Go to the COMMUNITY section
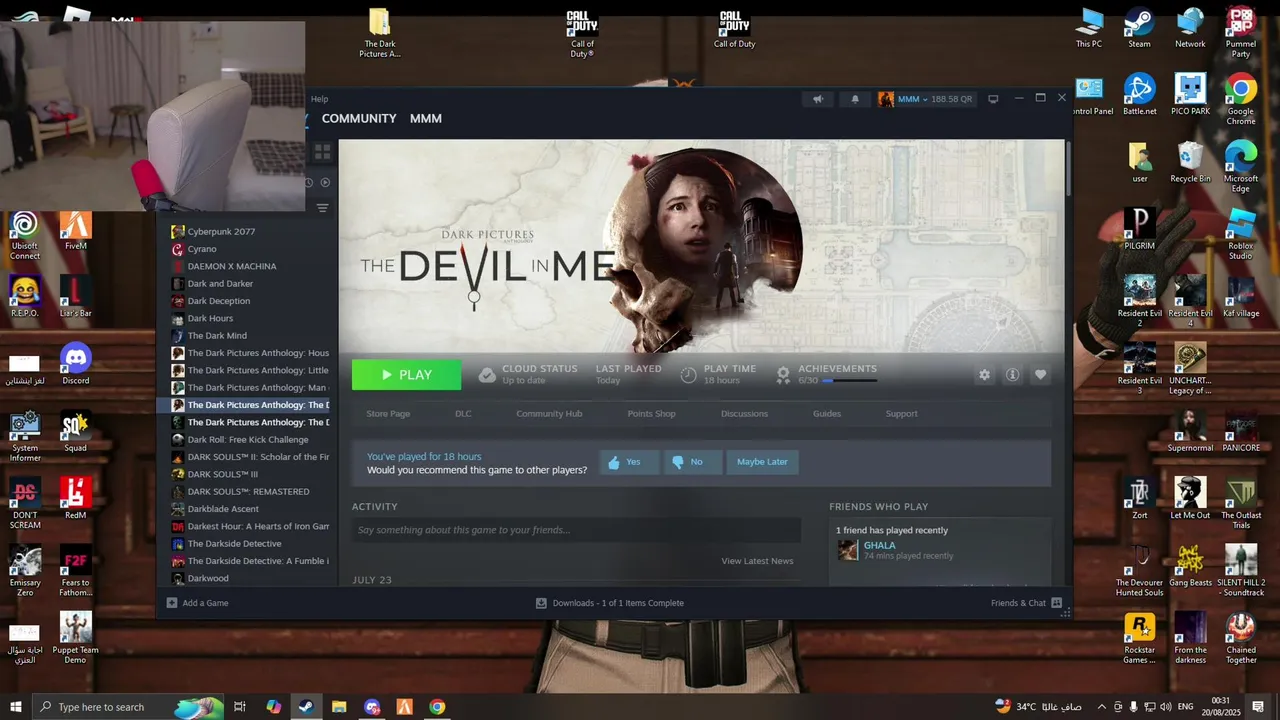 tap(359, 118)
